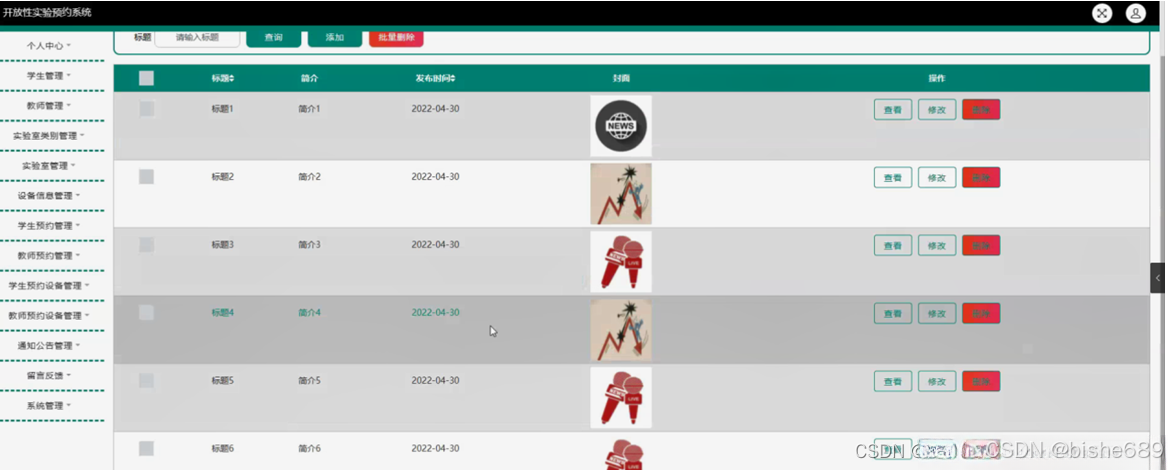Check the checkbox for row 标题1
This screenshot has height=470, width=1168.
click(x=147, y=109)
